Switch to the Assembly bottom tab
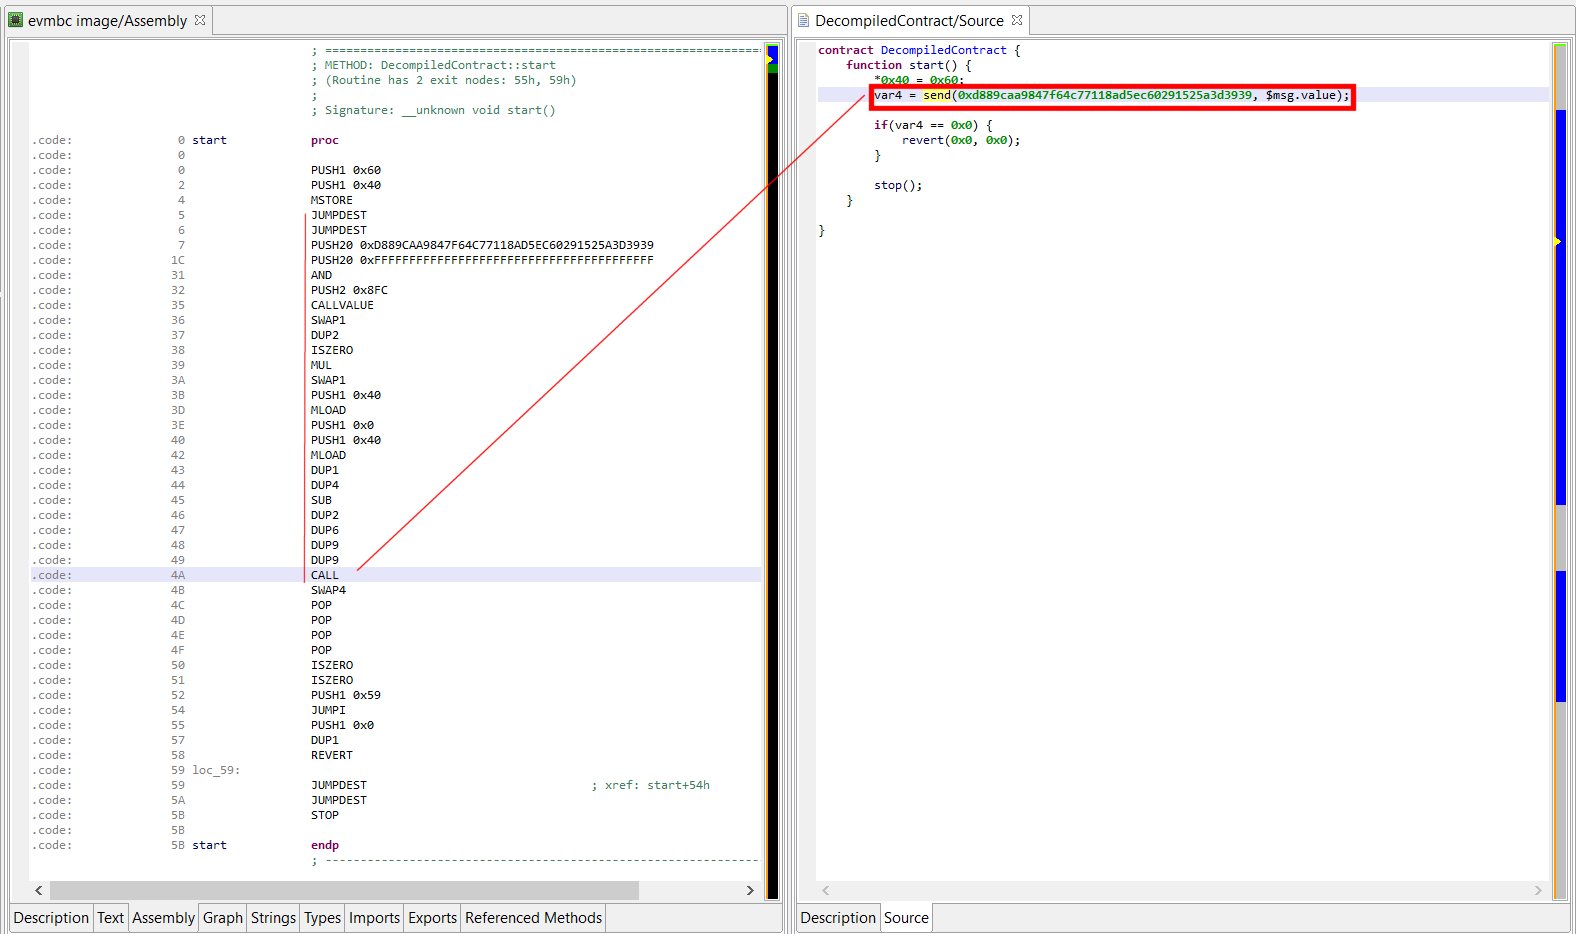The image size is (1576, 934). [x=163, y=918]
